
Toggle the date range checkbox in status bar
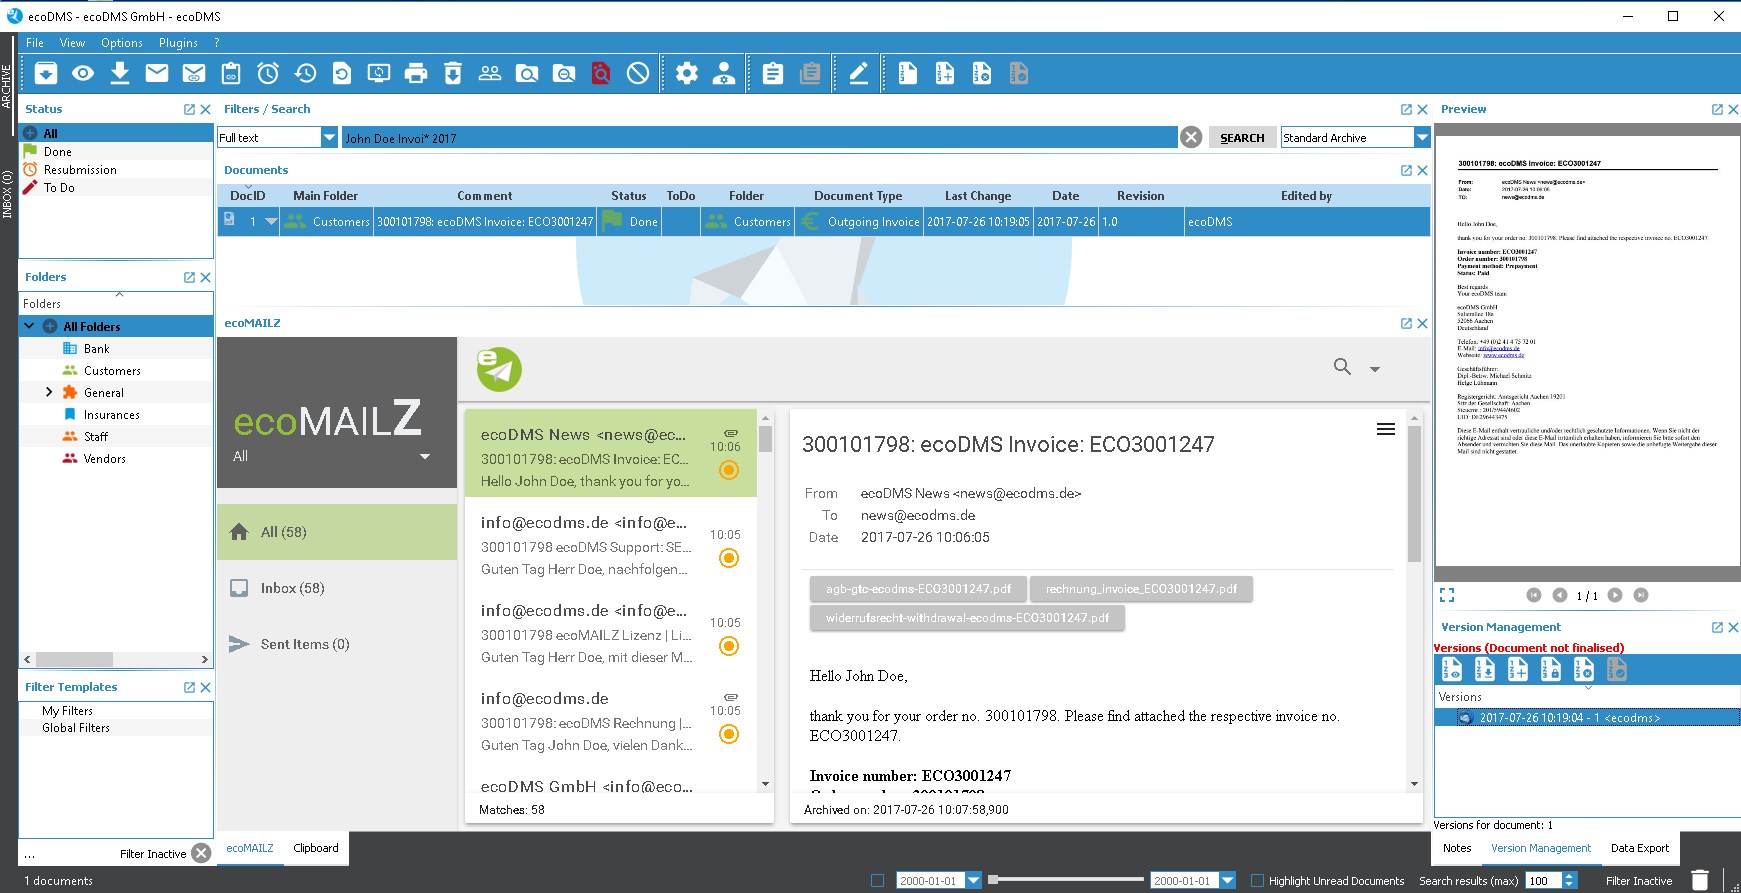(x=877, y=881)
